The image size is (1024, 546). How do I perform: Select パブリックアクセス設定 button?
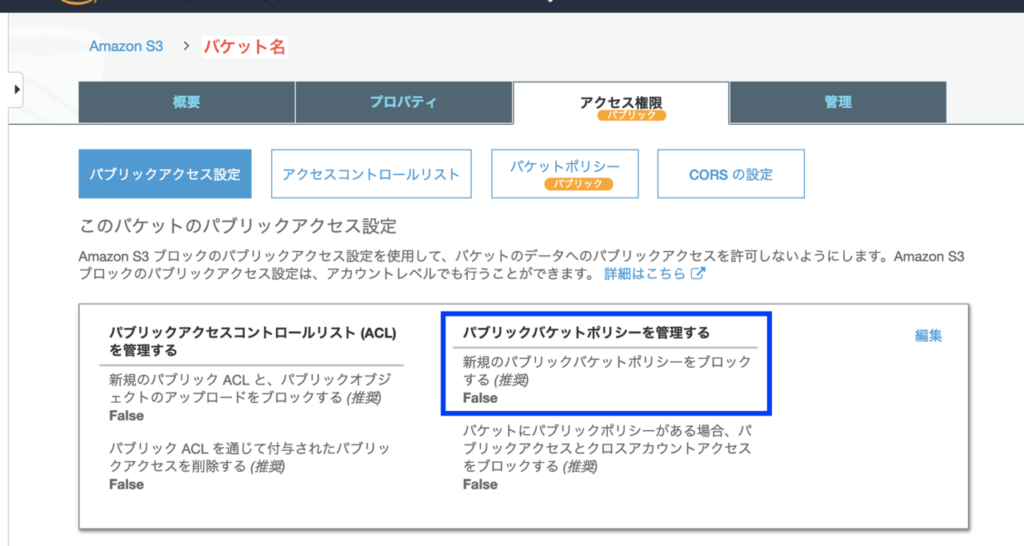(165, 174)
